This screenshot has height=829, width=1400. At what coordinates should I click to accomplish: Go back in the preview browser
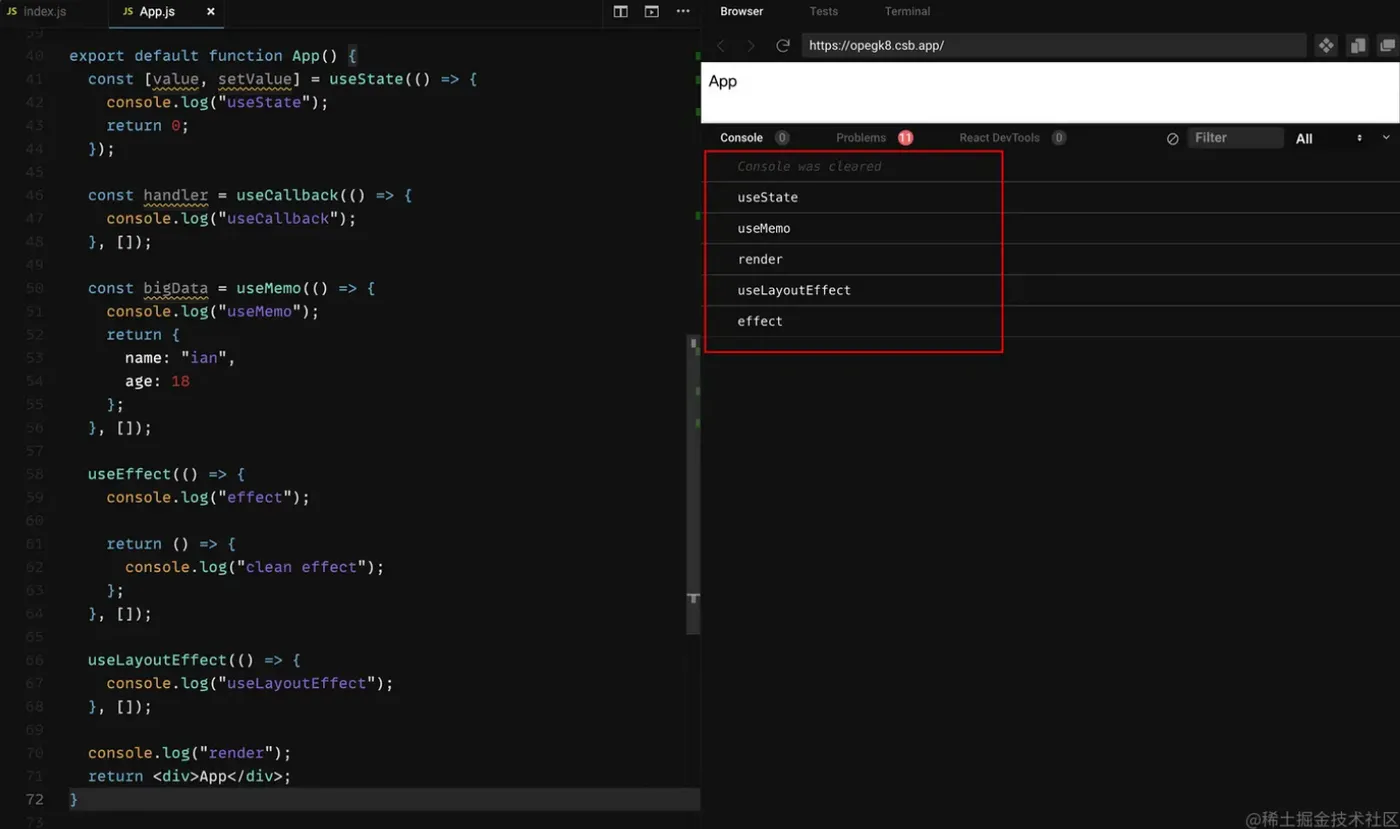tap(722, 46)
